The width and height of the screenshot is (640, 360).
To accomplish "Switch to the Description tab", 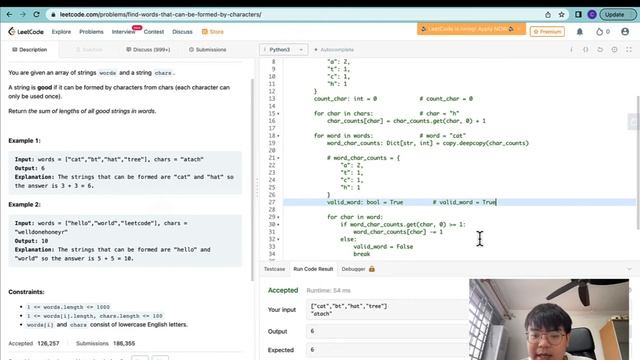I will coord(30,49).
